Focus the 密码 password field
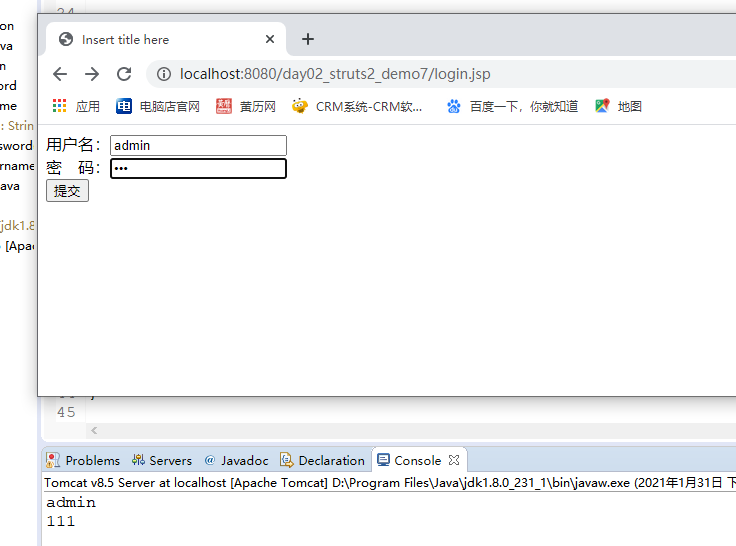This screenshot has width=736, height=546. (x=198, y=169)
